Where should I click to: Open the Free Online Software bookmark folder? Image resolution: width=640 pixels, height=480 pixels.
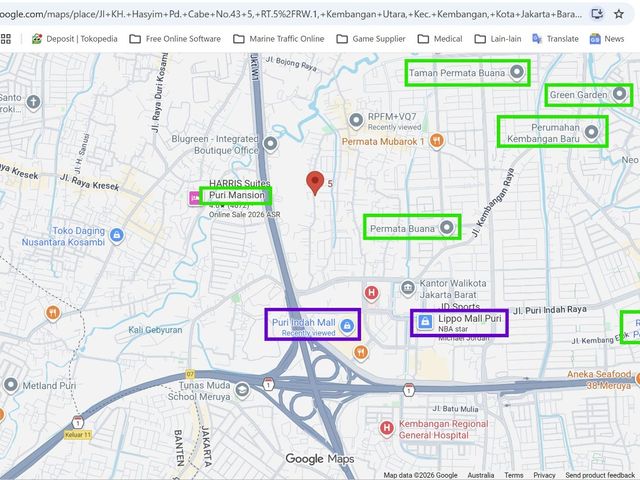[175, 39]
